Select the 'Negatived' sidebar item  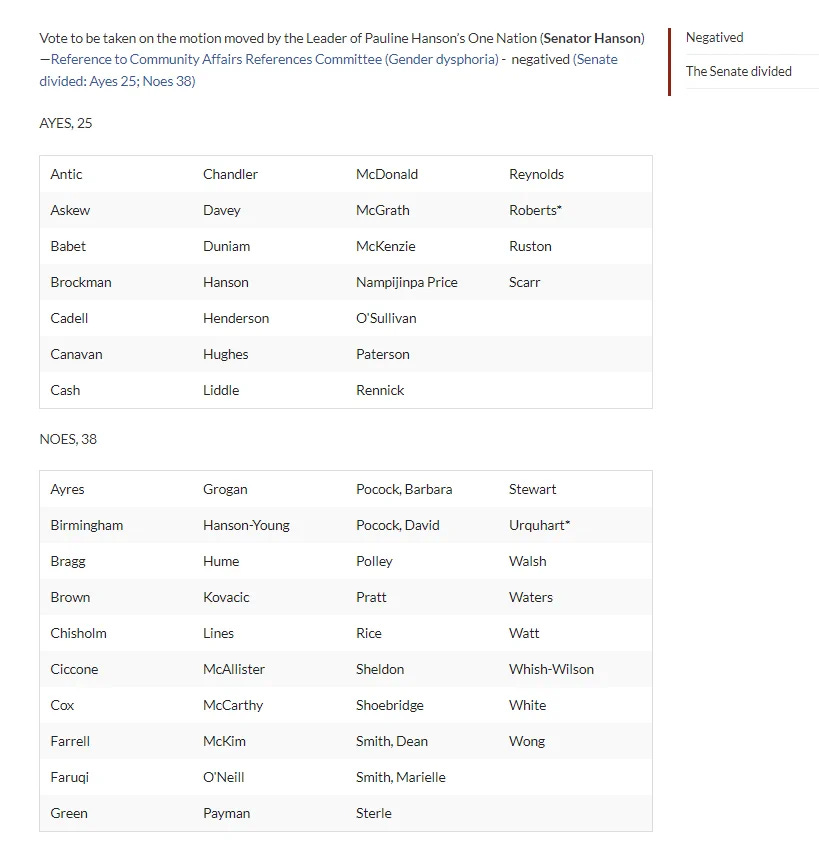[x=715, y=38]
